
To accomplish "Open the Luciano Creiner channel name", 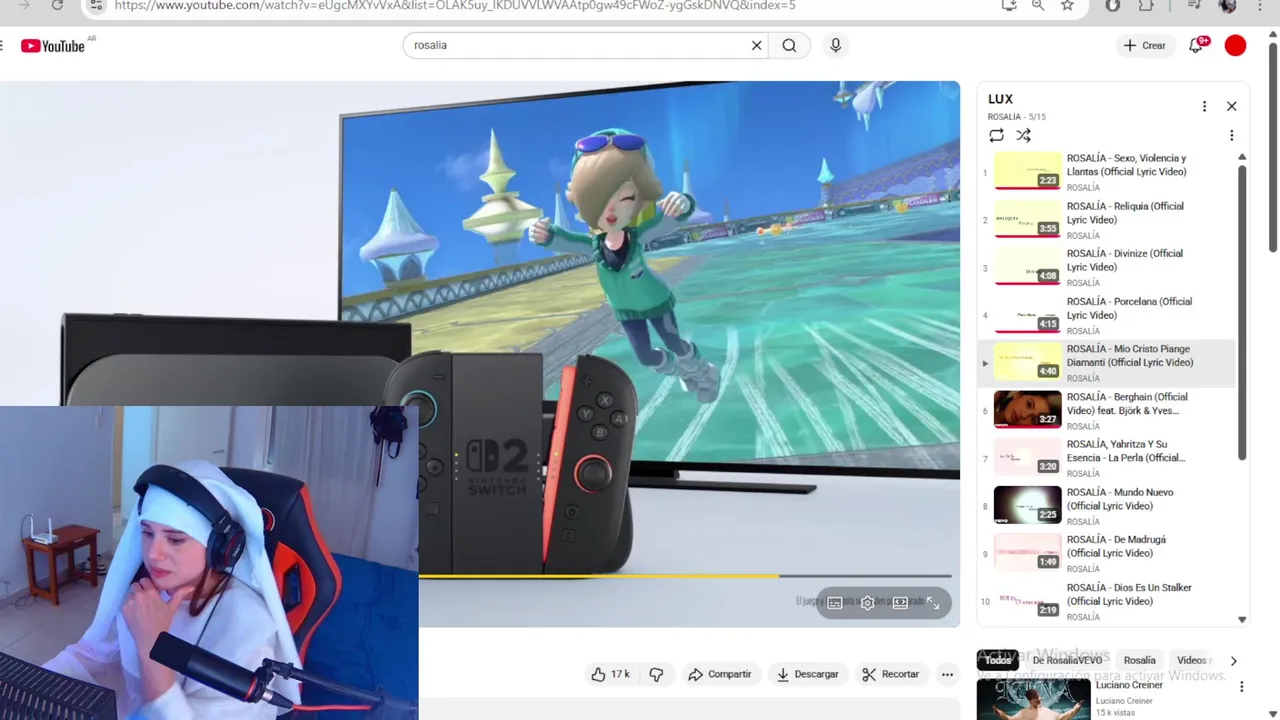I will point(1124,701).
